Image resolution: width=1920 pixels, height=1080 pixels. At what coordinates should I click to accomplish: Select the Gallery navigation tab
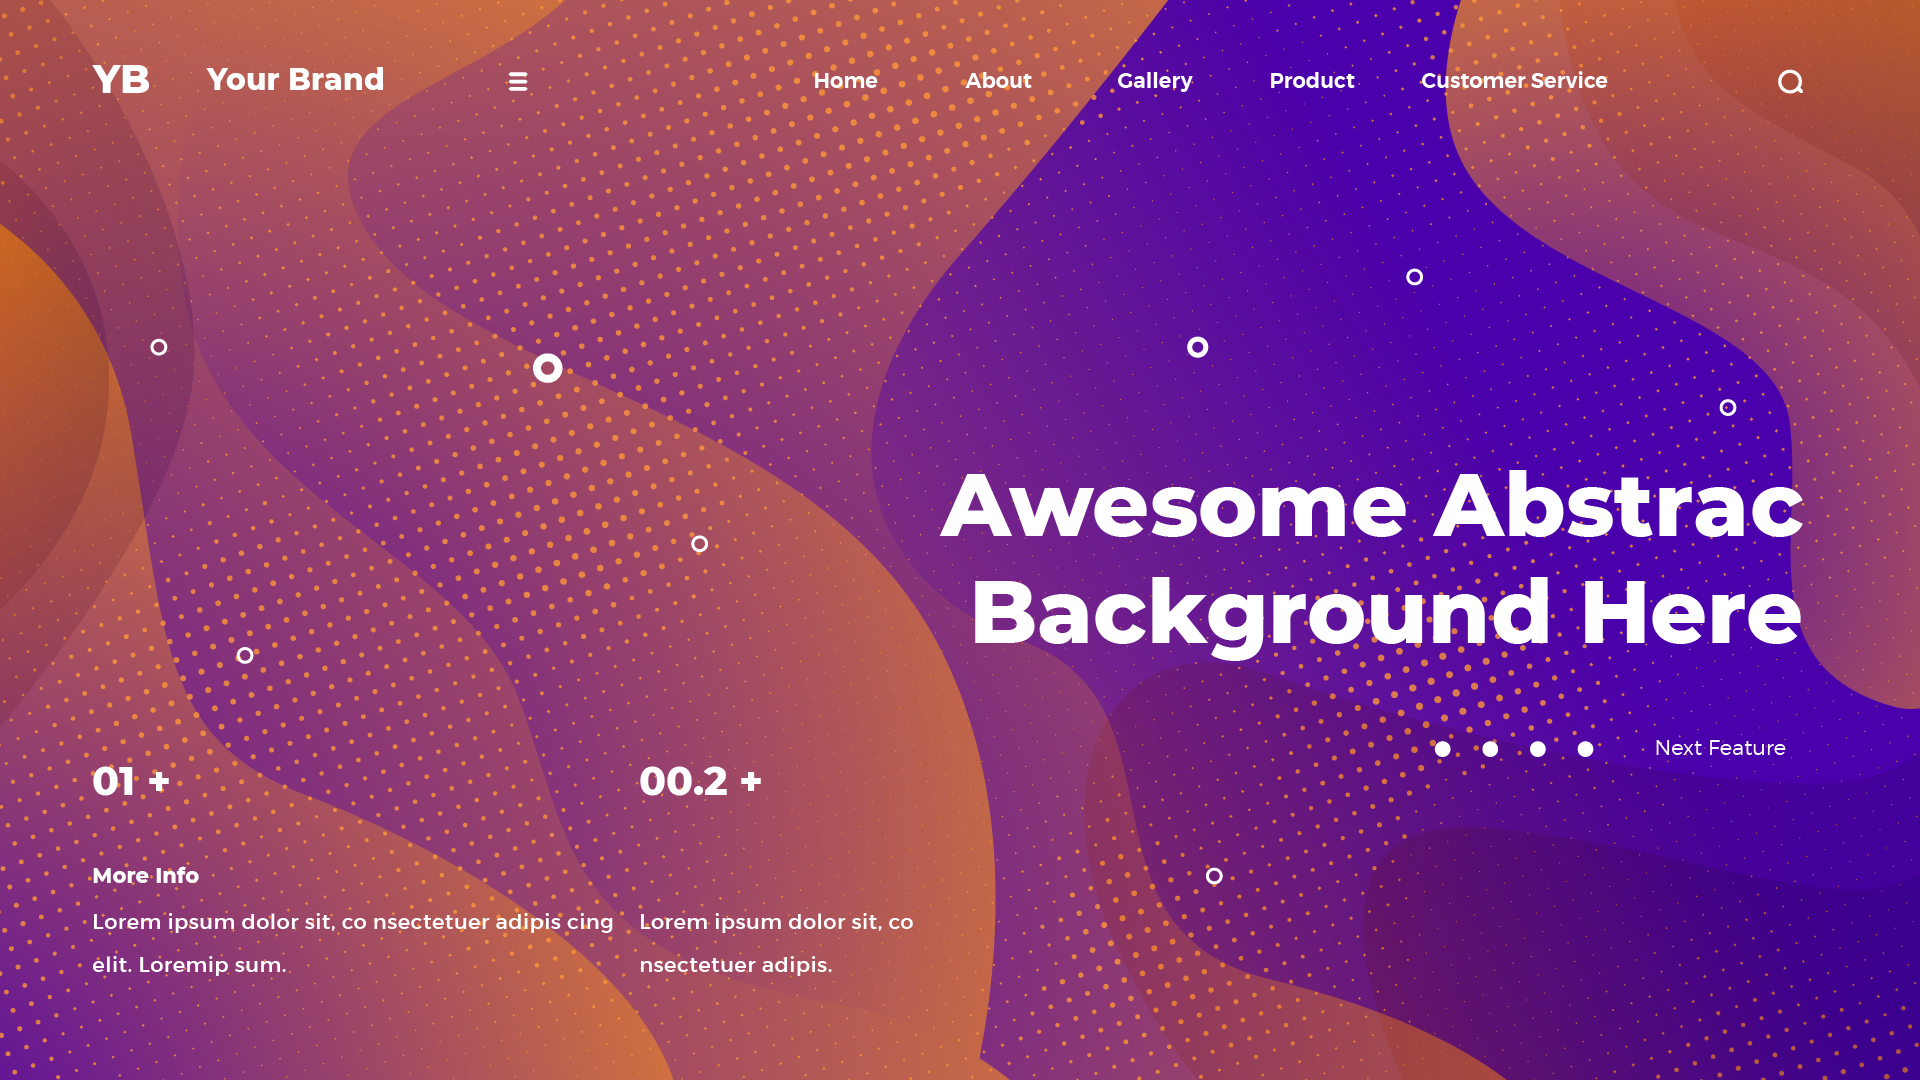pos(1154,80)
